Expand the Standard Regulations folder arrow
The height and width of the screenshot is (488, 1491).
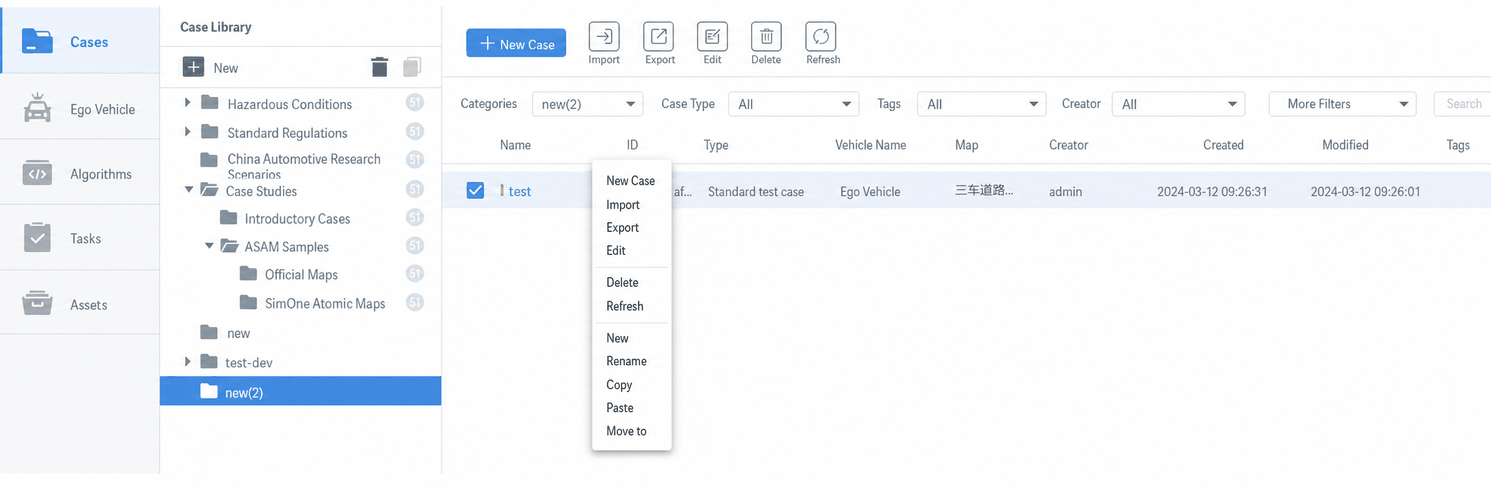[x=187, y=131]
